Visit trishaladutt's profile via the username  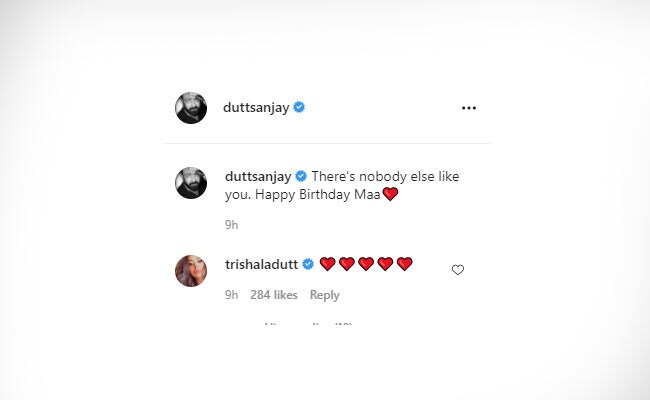(261, 264)
